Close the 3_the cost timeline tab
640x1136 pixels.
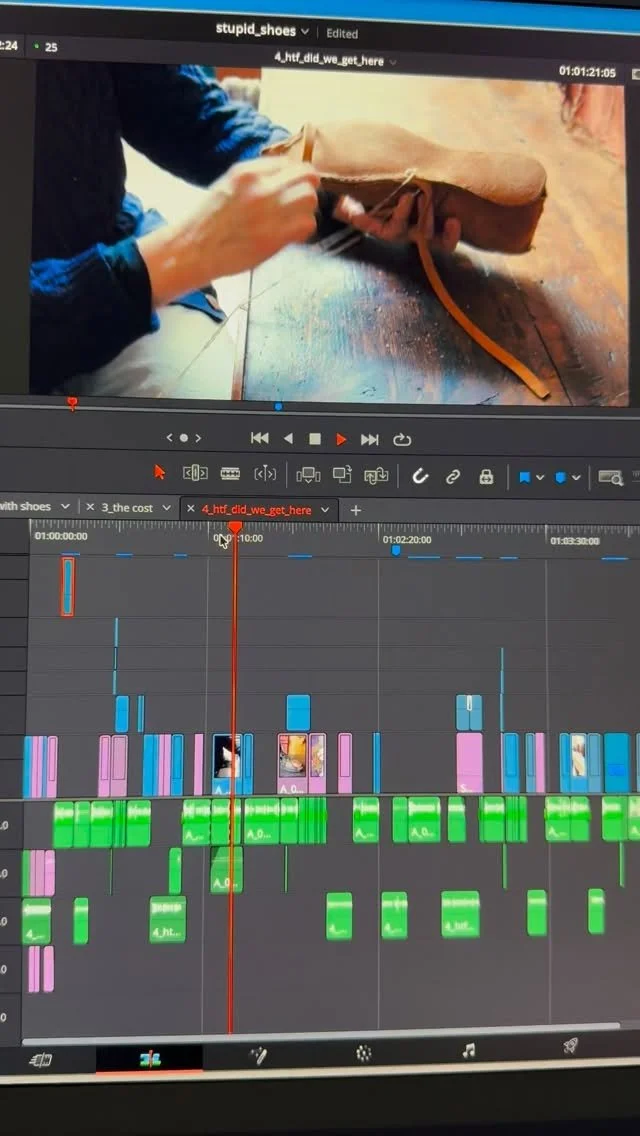coord(90,507)
